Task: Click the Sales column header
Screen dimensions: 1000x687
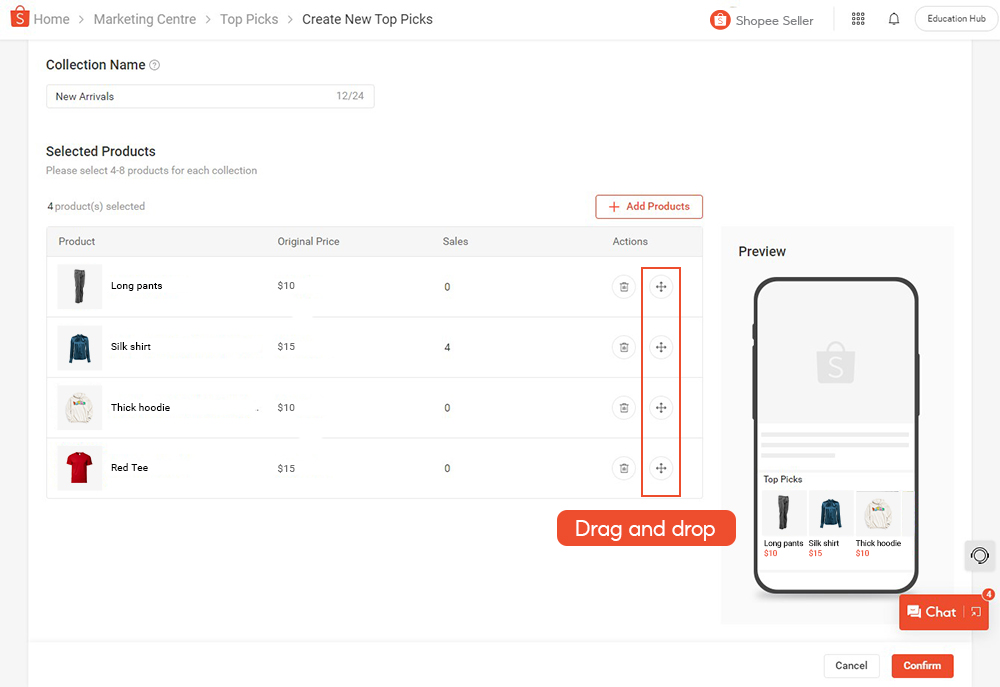Action: pyautogui.click(x=455, y=242)
